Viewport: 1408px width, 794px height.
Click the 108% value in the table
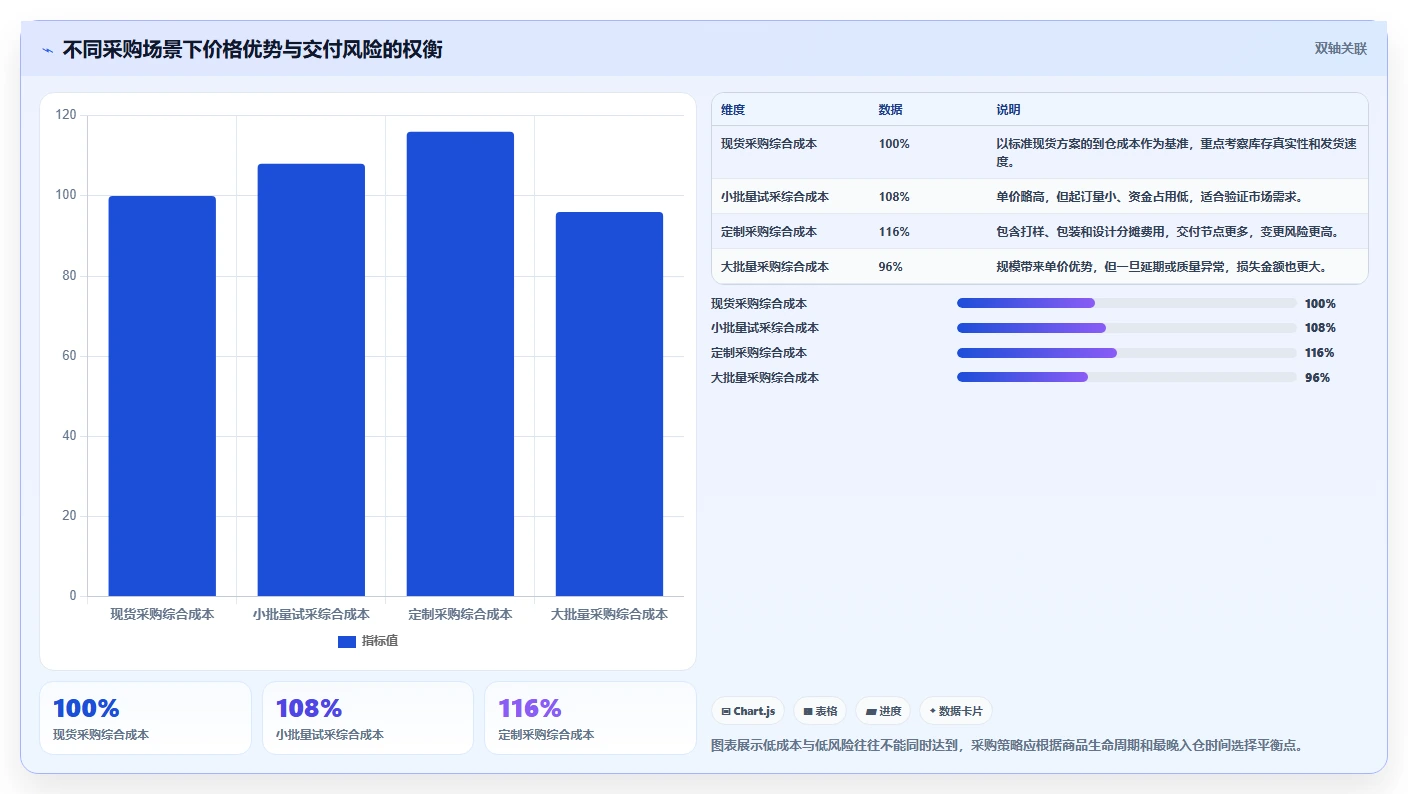pos(894,197)
